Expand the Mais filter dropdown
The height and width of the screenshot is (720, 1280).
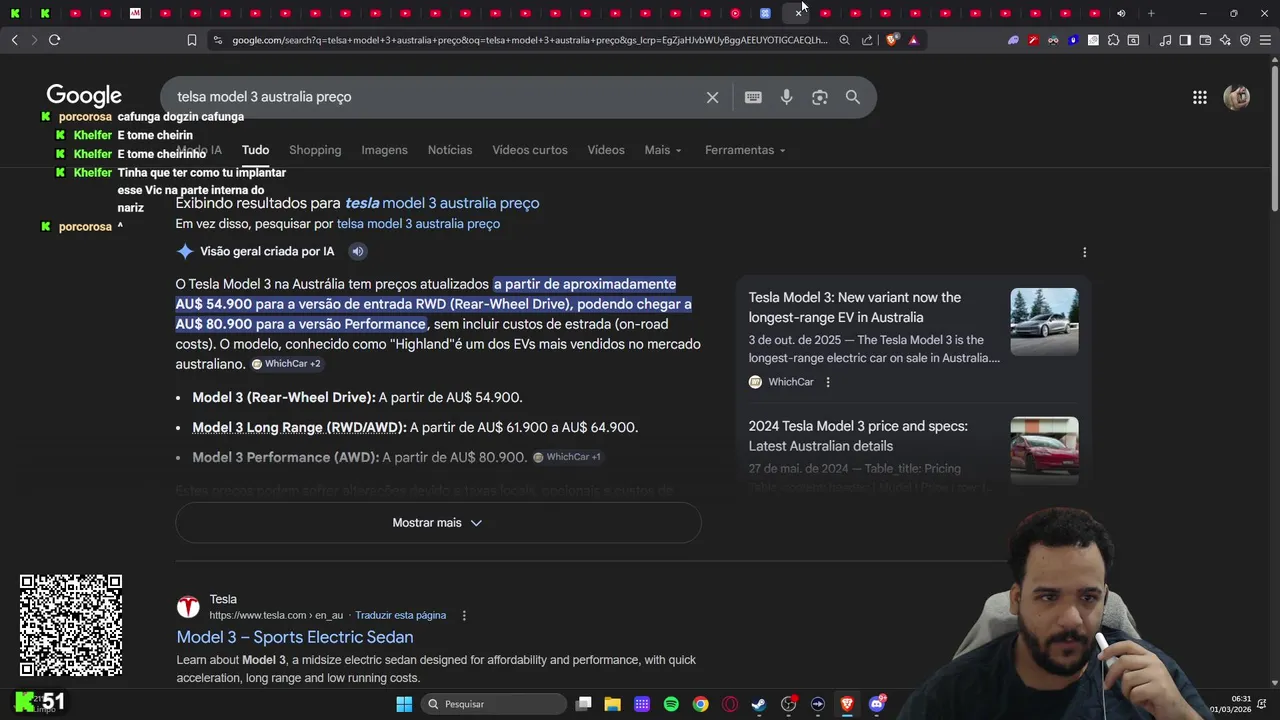tap(663, 150)
